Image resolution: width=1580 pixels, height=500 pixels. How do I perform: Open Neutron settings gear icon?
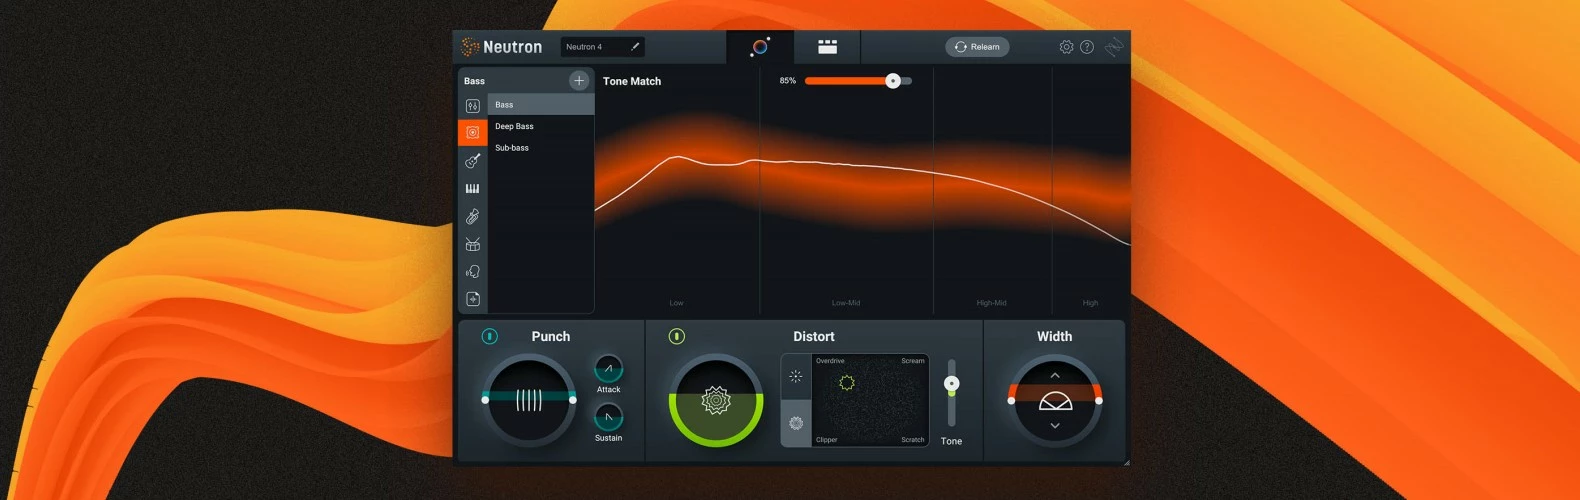1066,47
